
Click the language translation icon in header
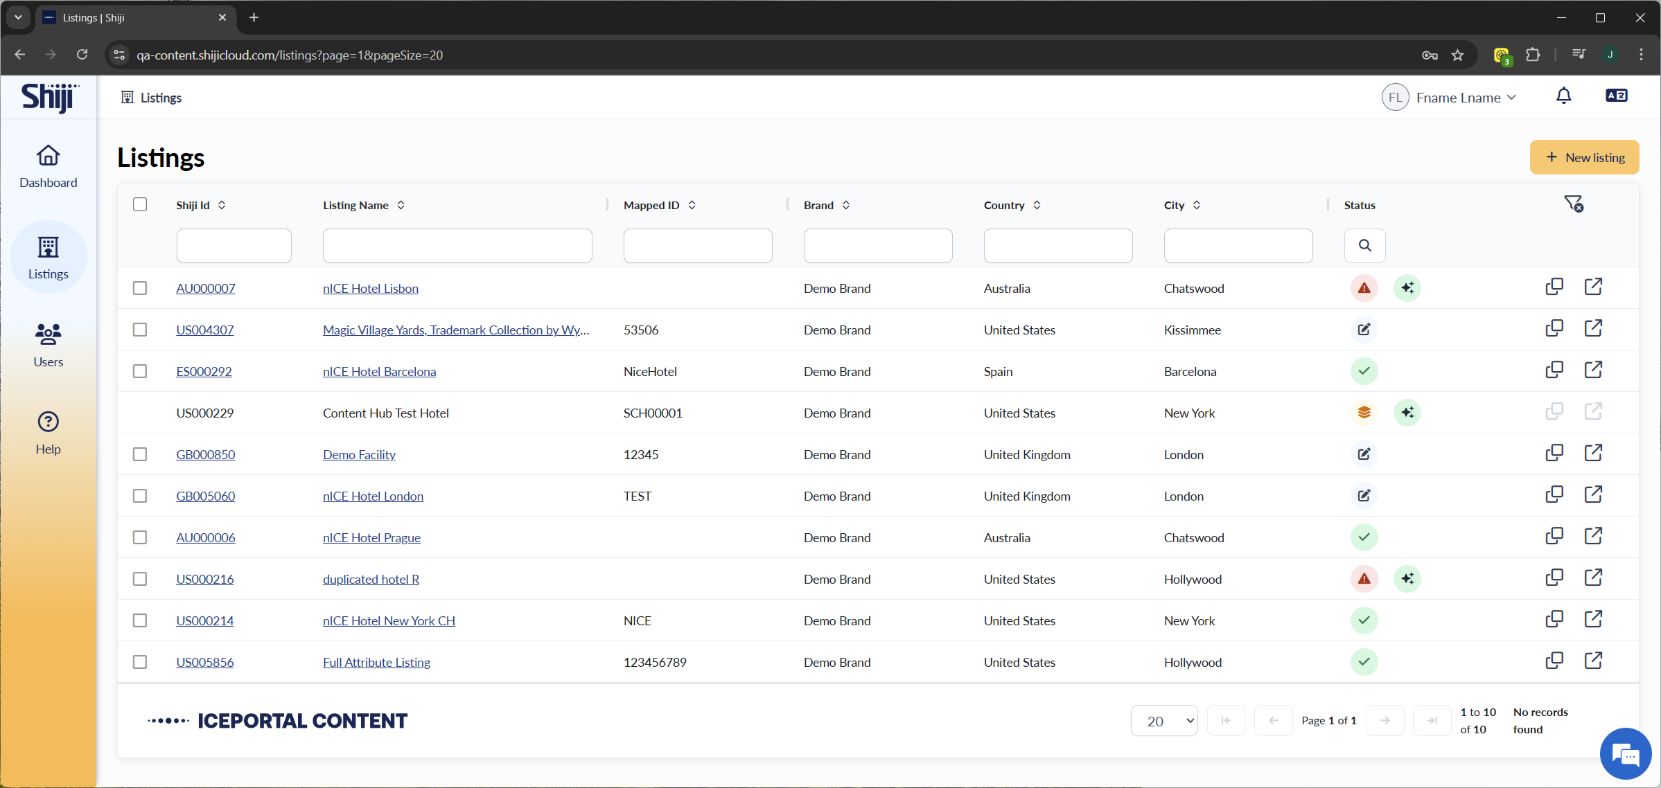tap(1616, 96)
